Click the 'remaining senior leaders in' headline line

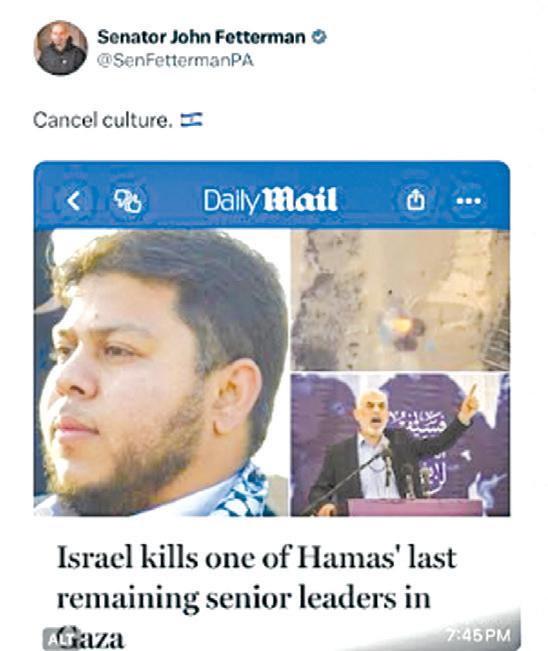point(244,598)
